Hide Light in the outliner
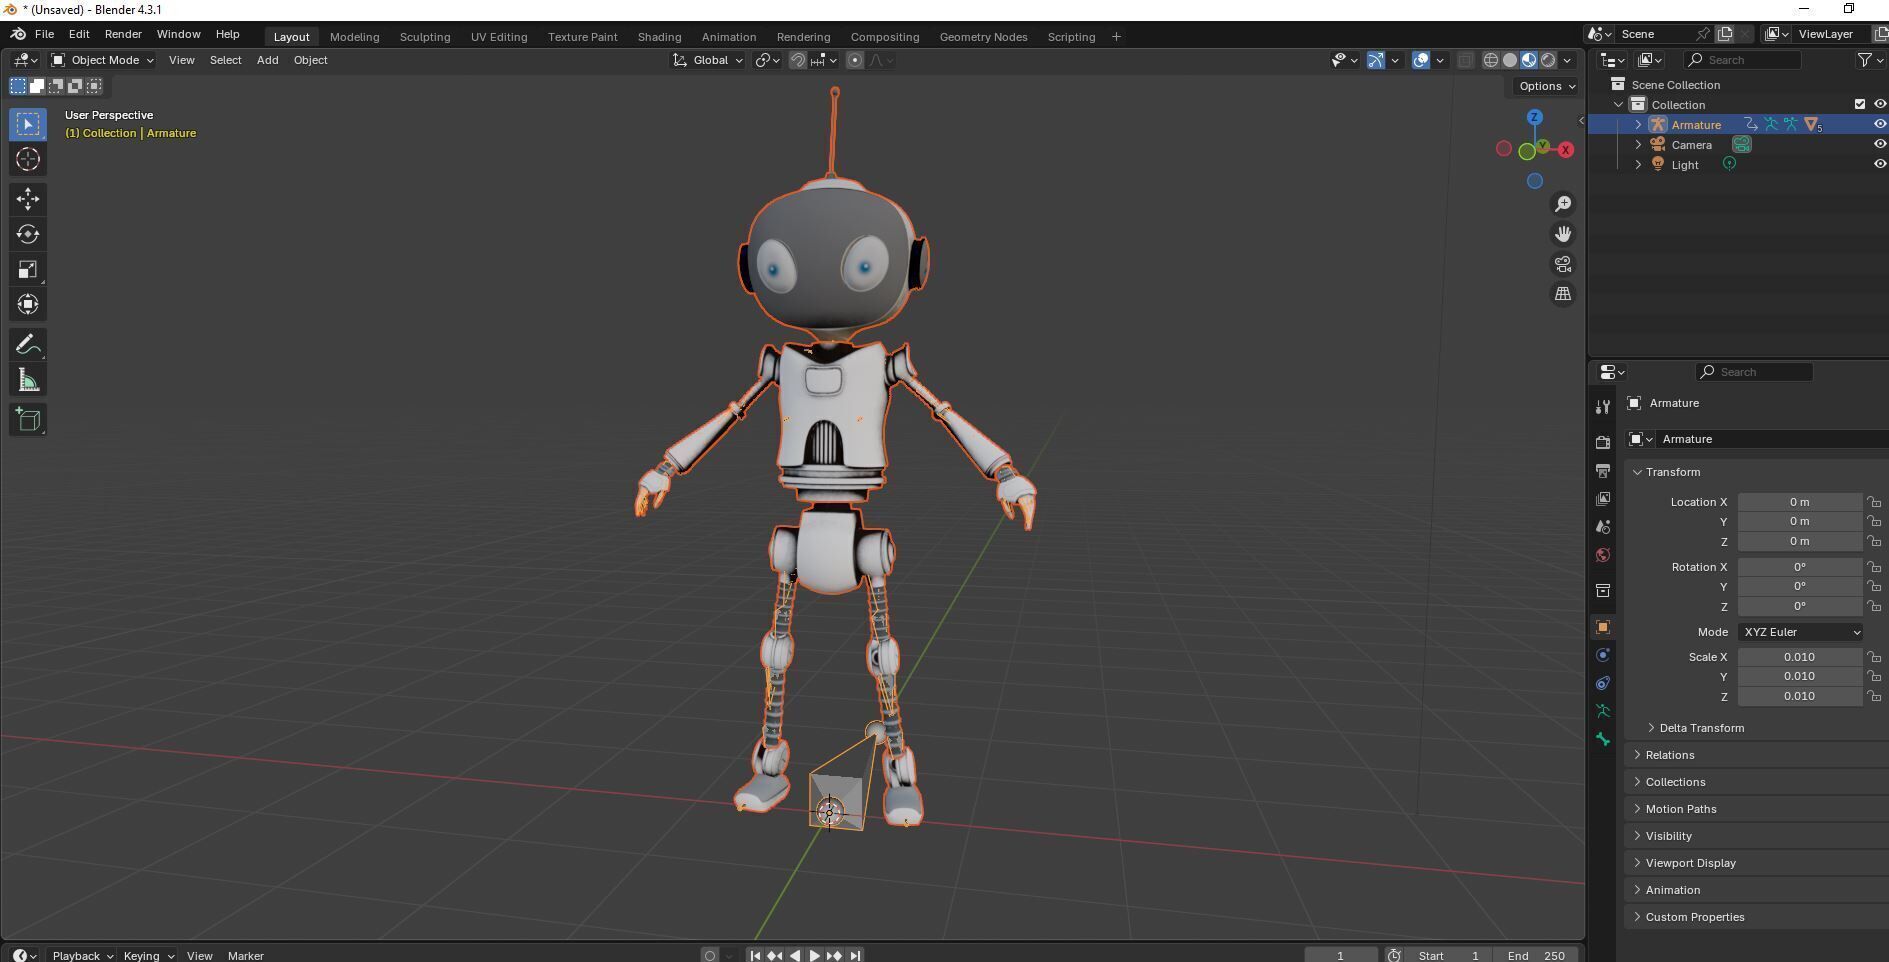This screenshot has height=962, width=1889. point(1879,164)
